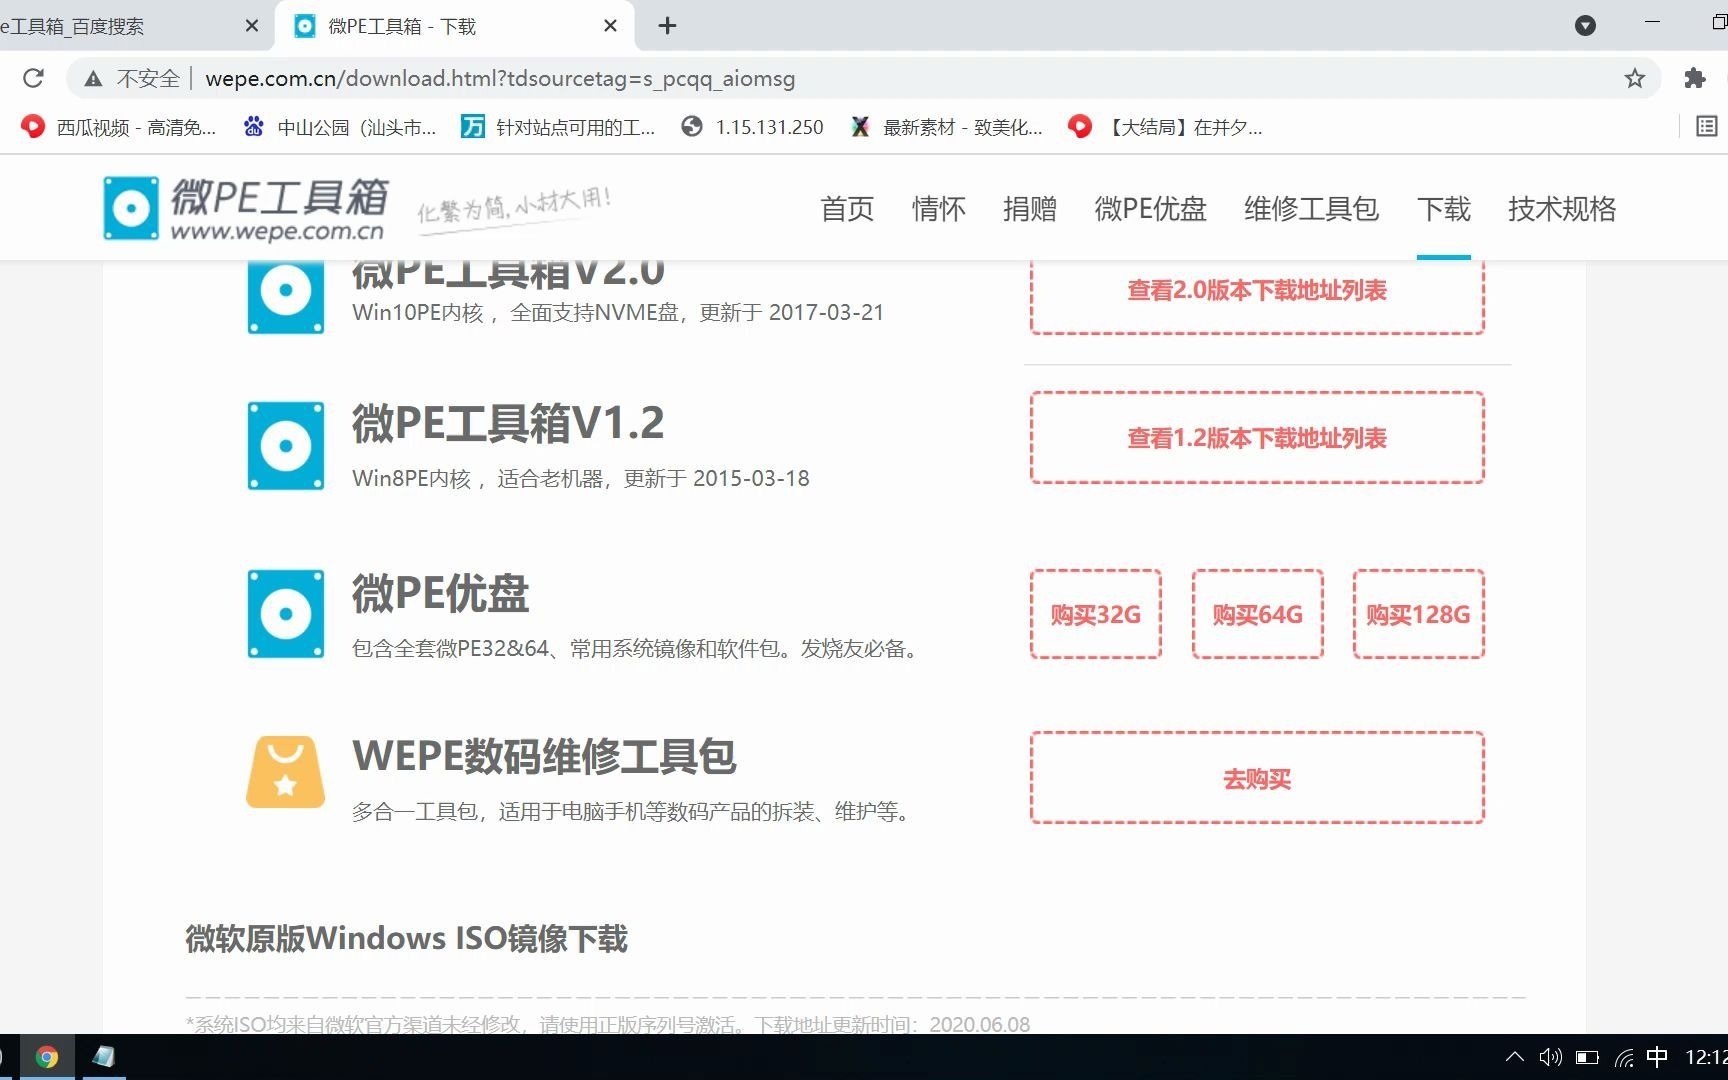Click Win10PE内核 description line
1728x1080 pixels.
pos(618,312)
